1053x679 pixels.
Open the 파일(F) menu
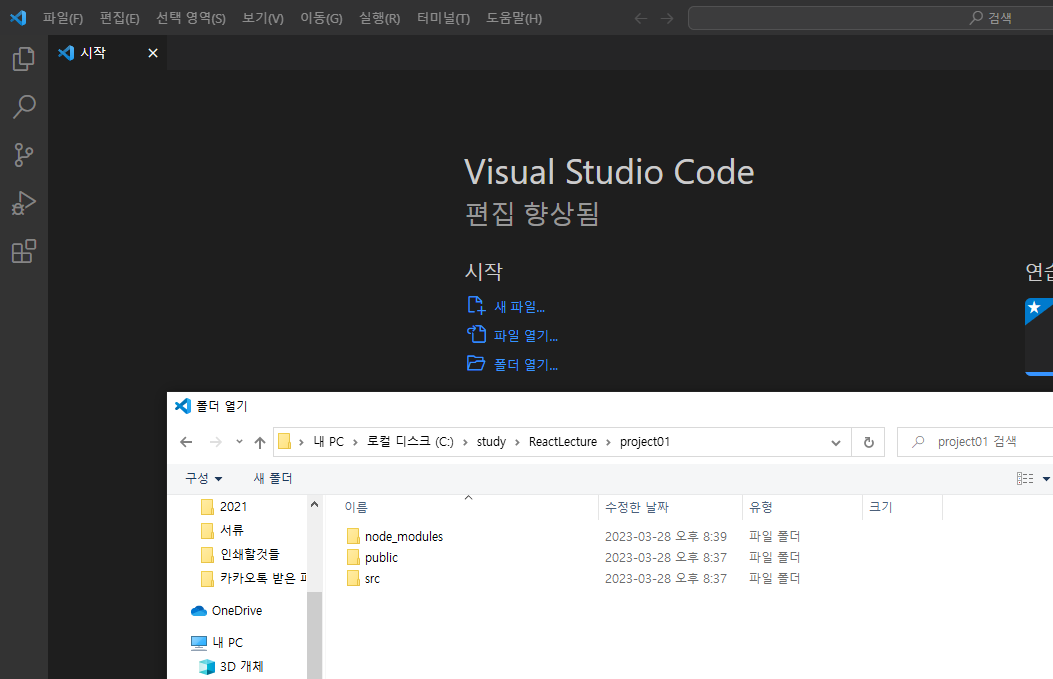tap(63, 18)
